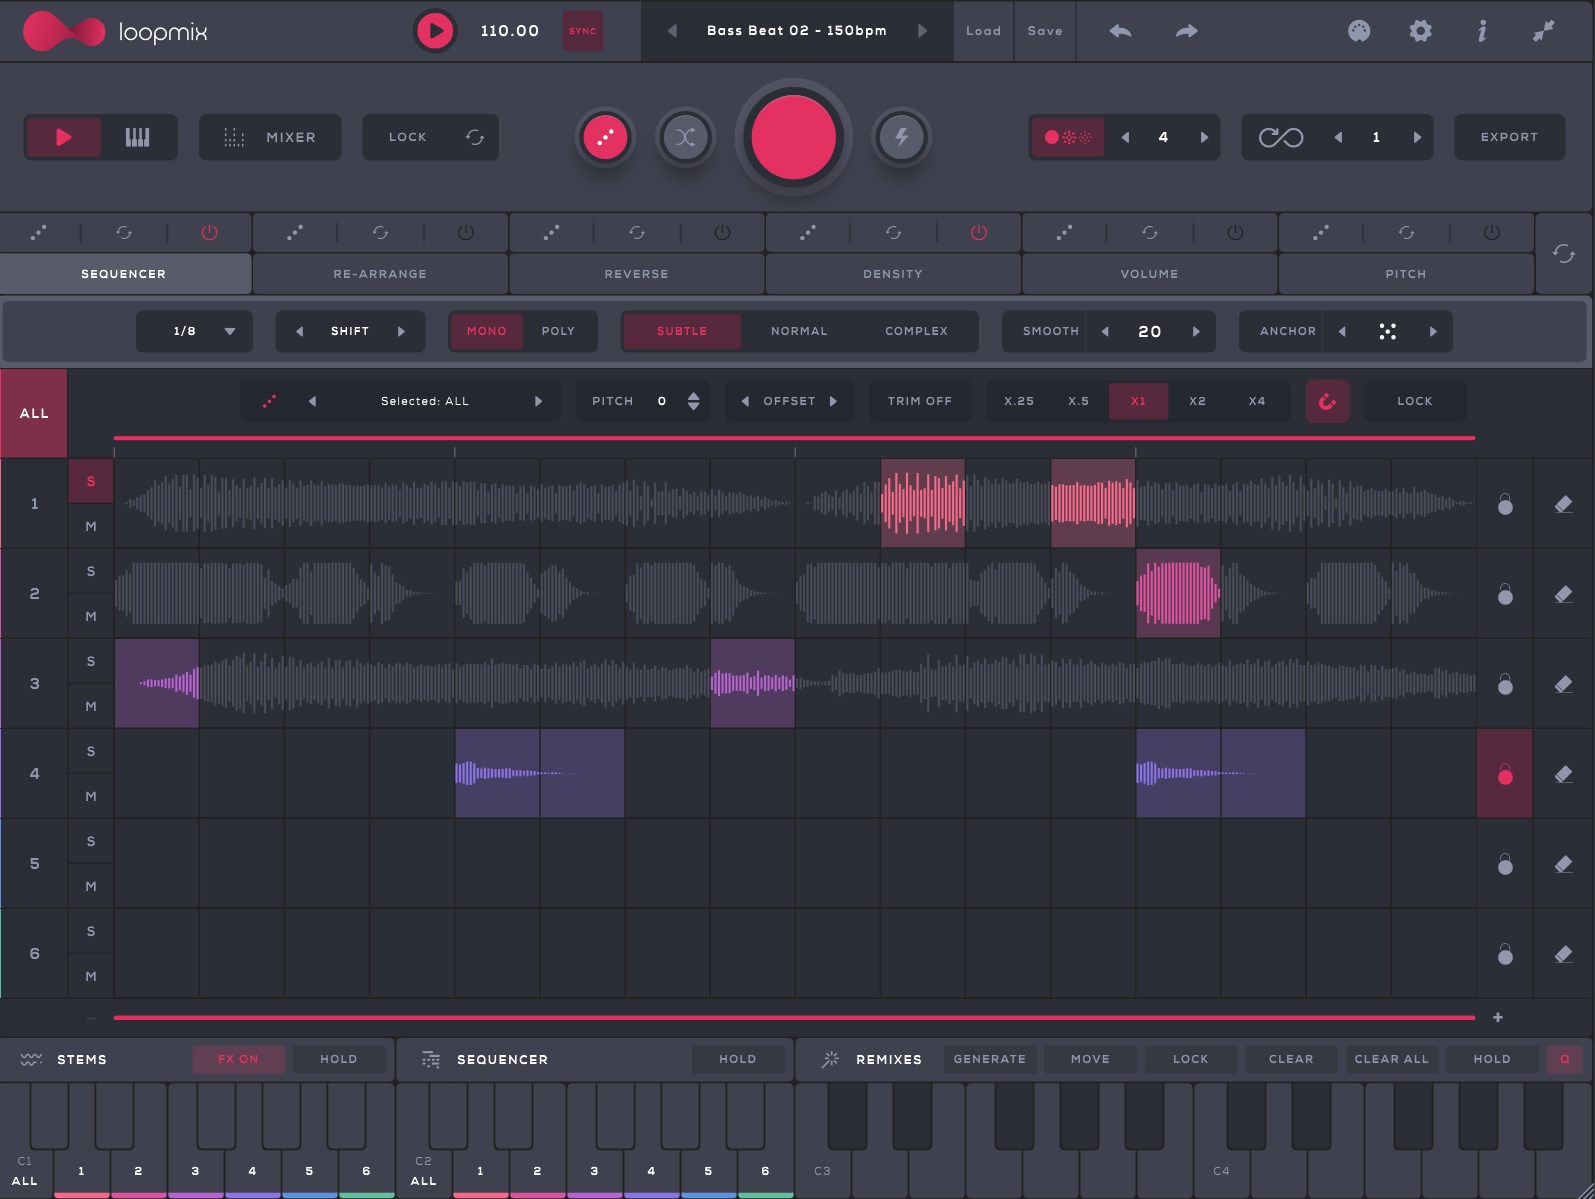Open settings with the gear icon
The width and height of the screenshot is (1595, 1199).
point(1420,31)
